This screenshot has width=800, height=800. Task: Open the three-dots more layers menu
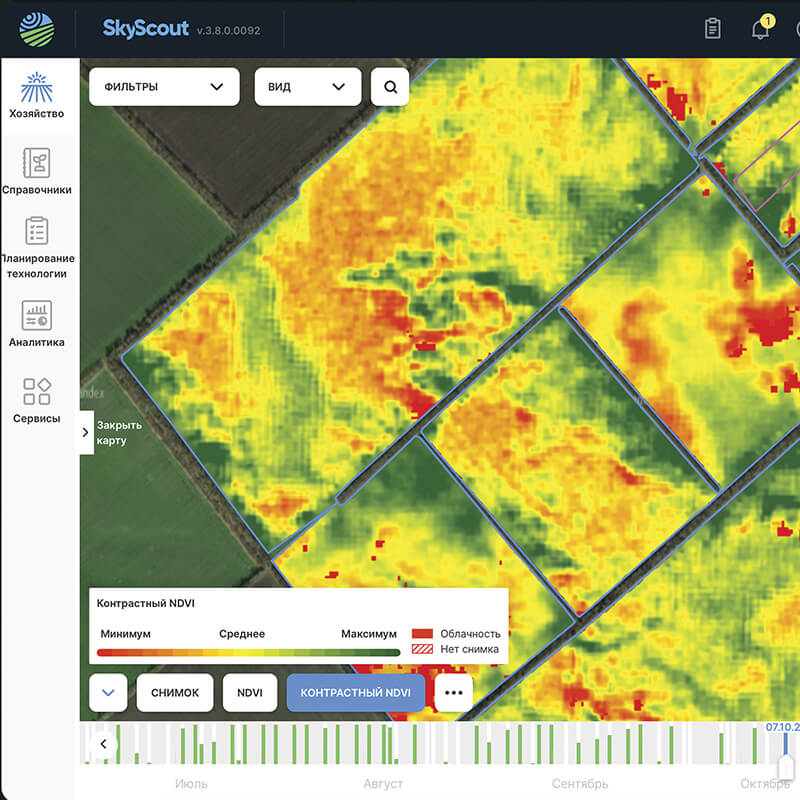(453, 692)
